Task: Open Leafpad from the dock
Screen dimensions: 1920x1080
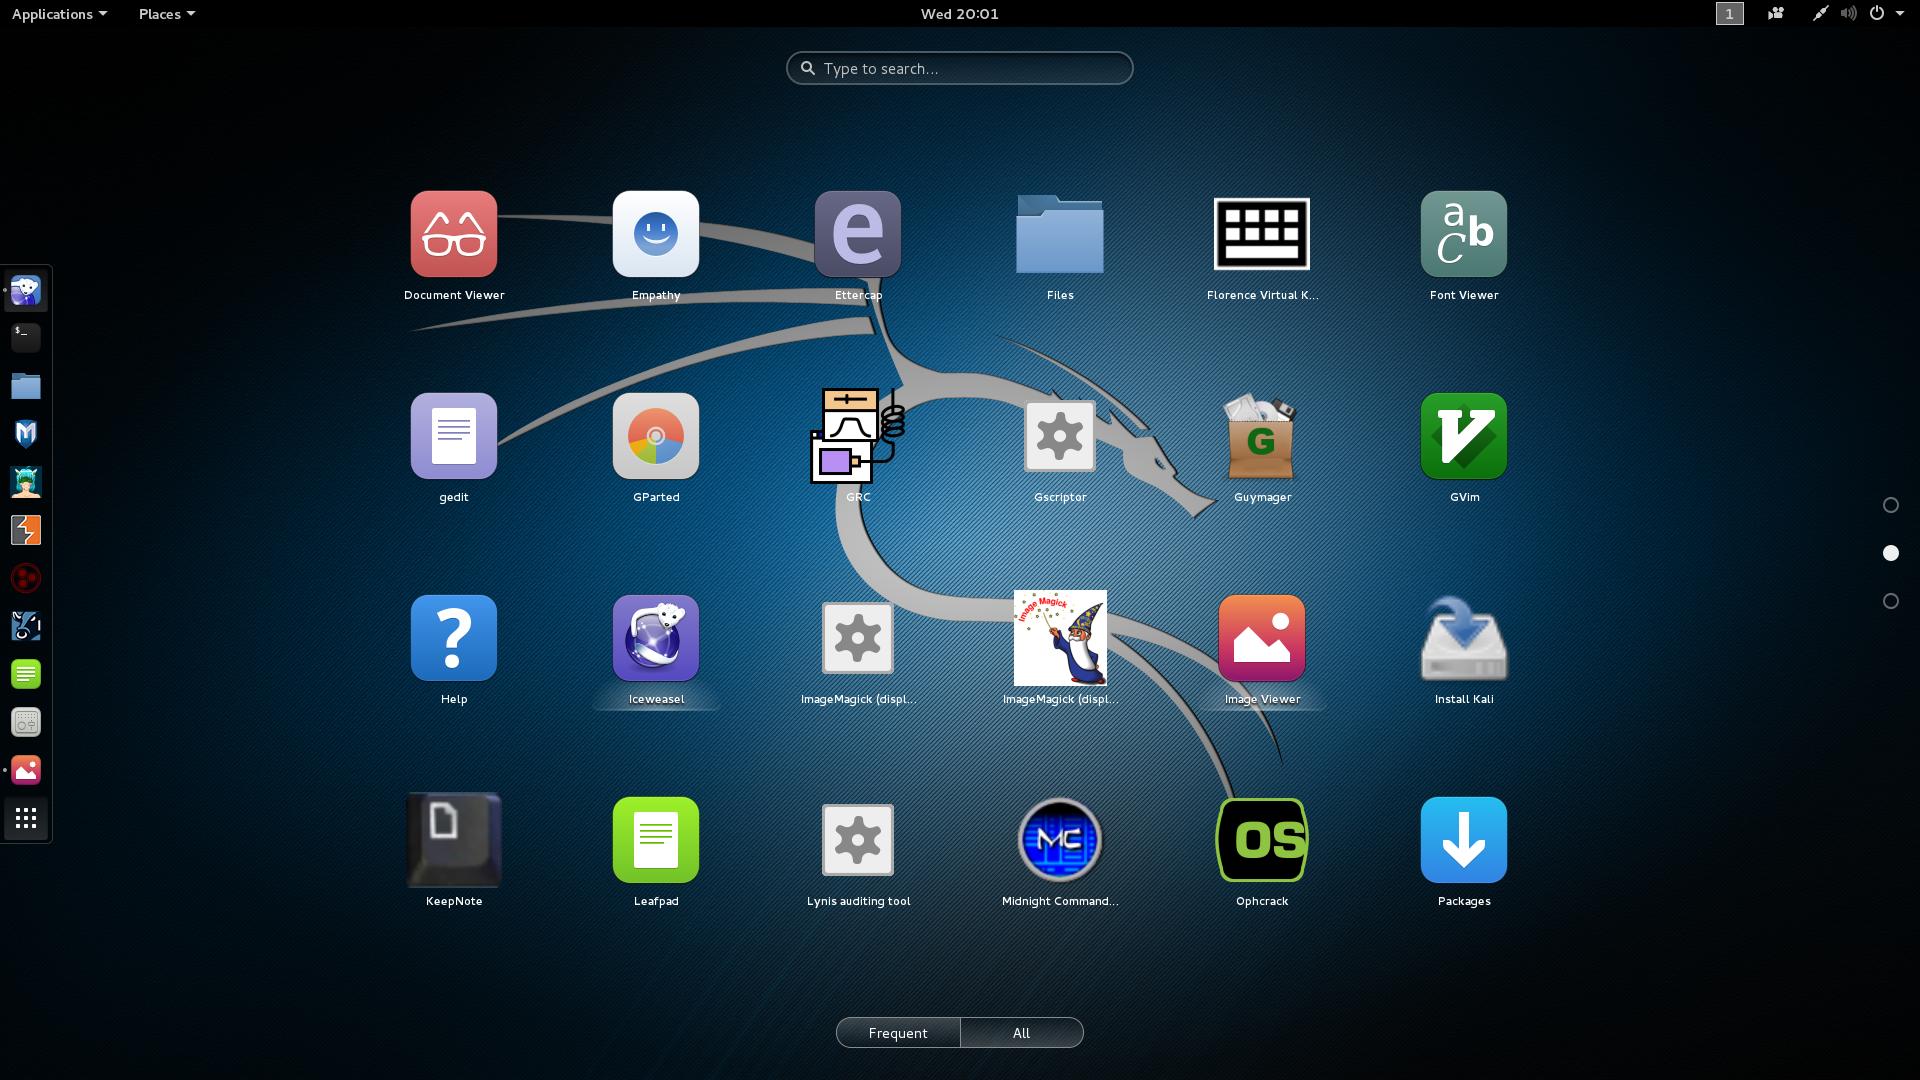Action: (26, 674)
